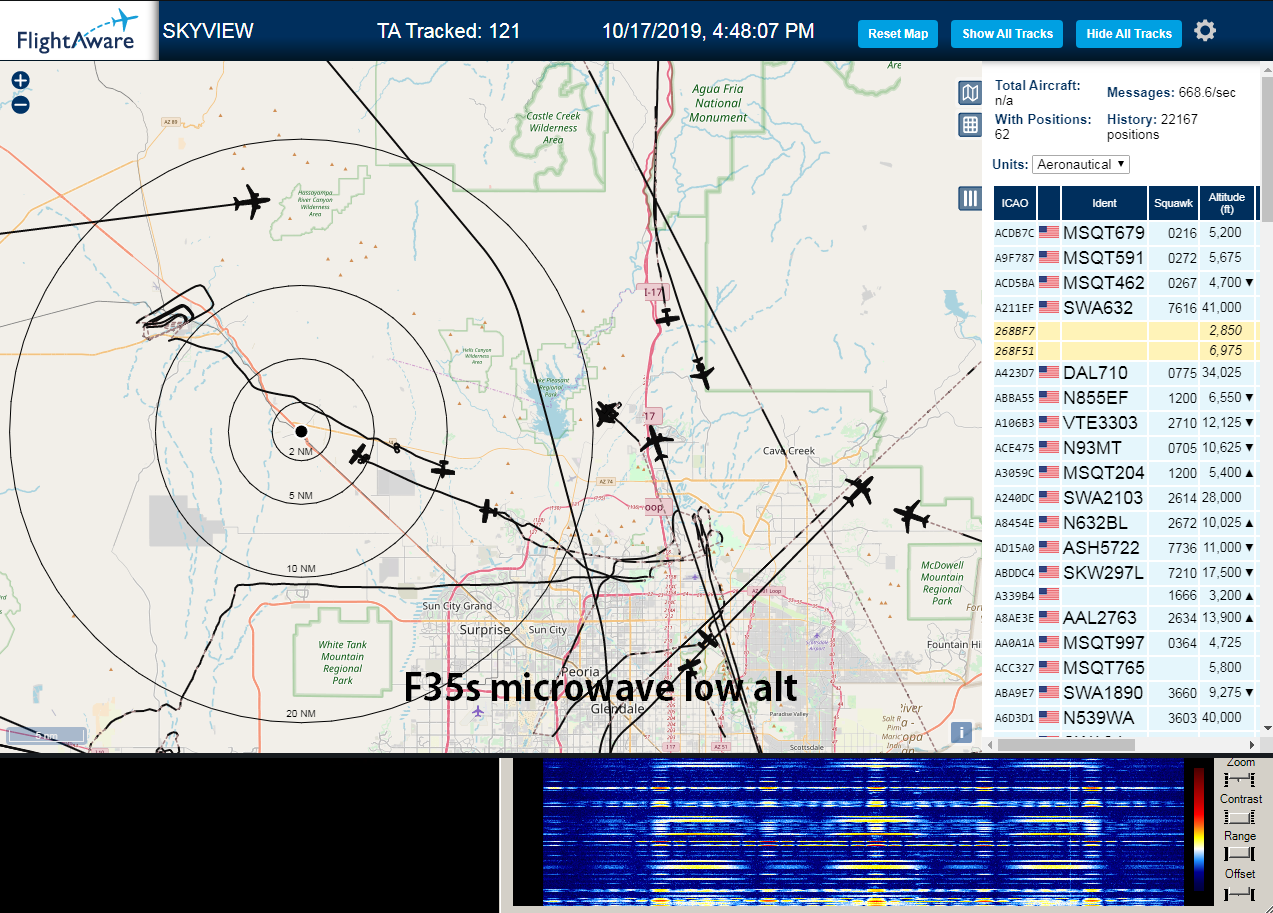
Task: Click the Hide All Tracks button
Action: pos(1129,34)
